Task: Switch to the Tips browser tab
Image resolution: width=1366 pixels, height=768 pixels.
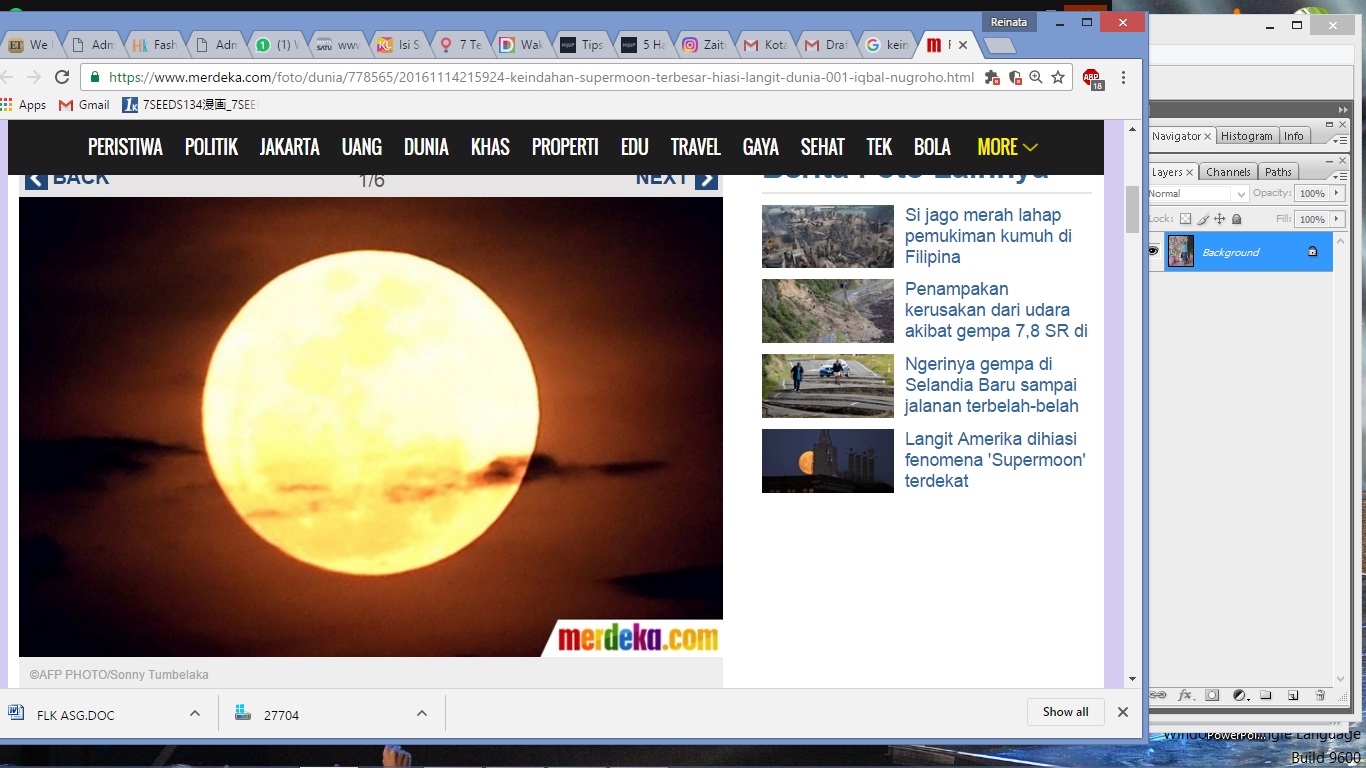Action: [x=582, y=45]
